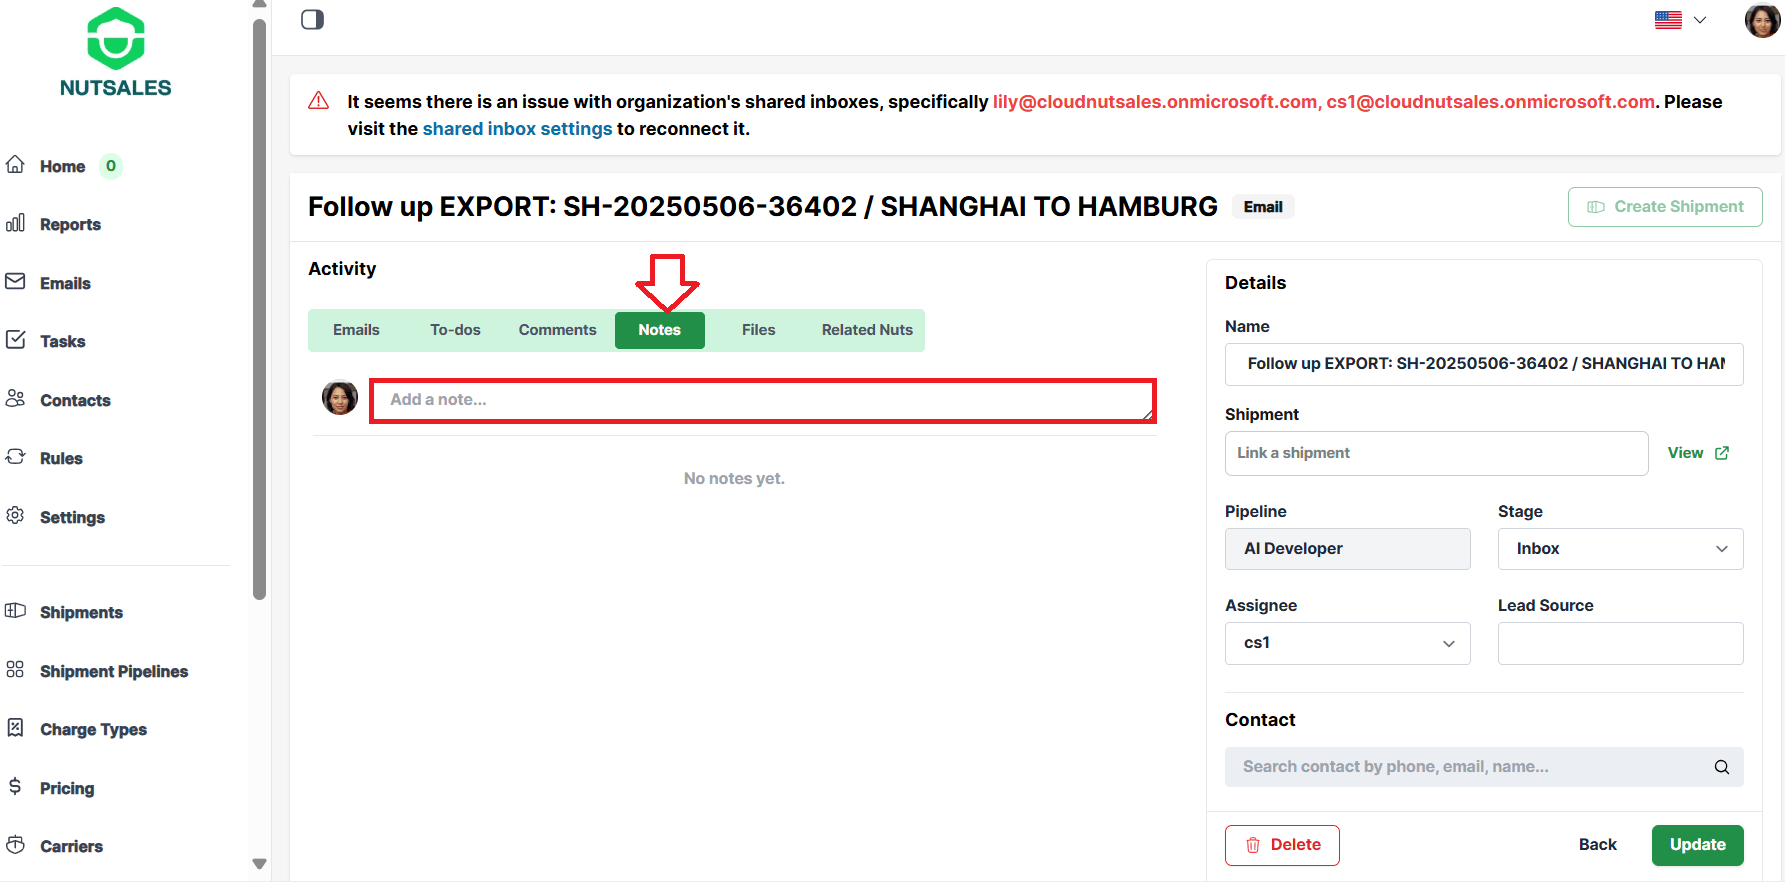Switch to the Comments tab
Viewport: 1785px width, 882px height.
point(557,330)
